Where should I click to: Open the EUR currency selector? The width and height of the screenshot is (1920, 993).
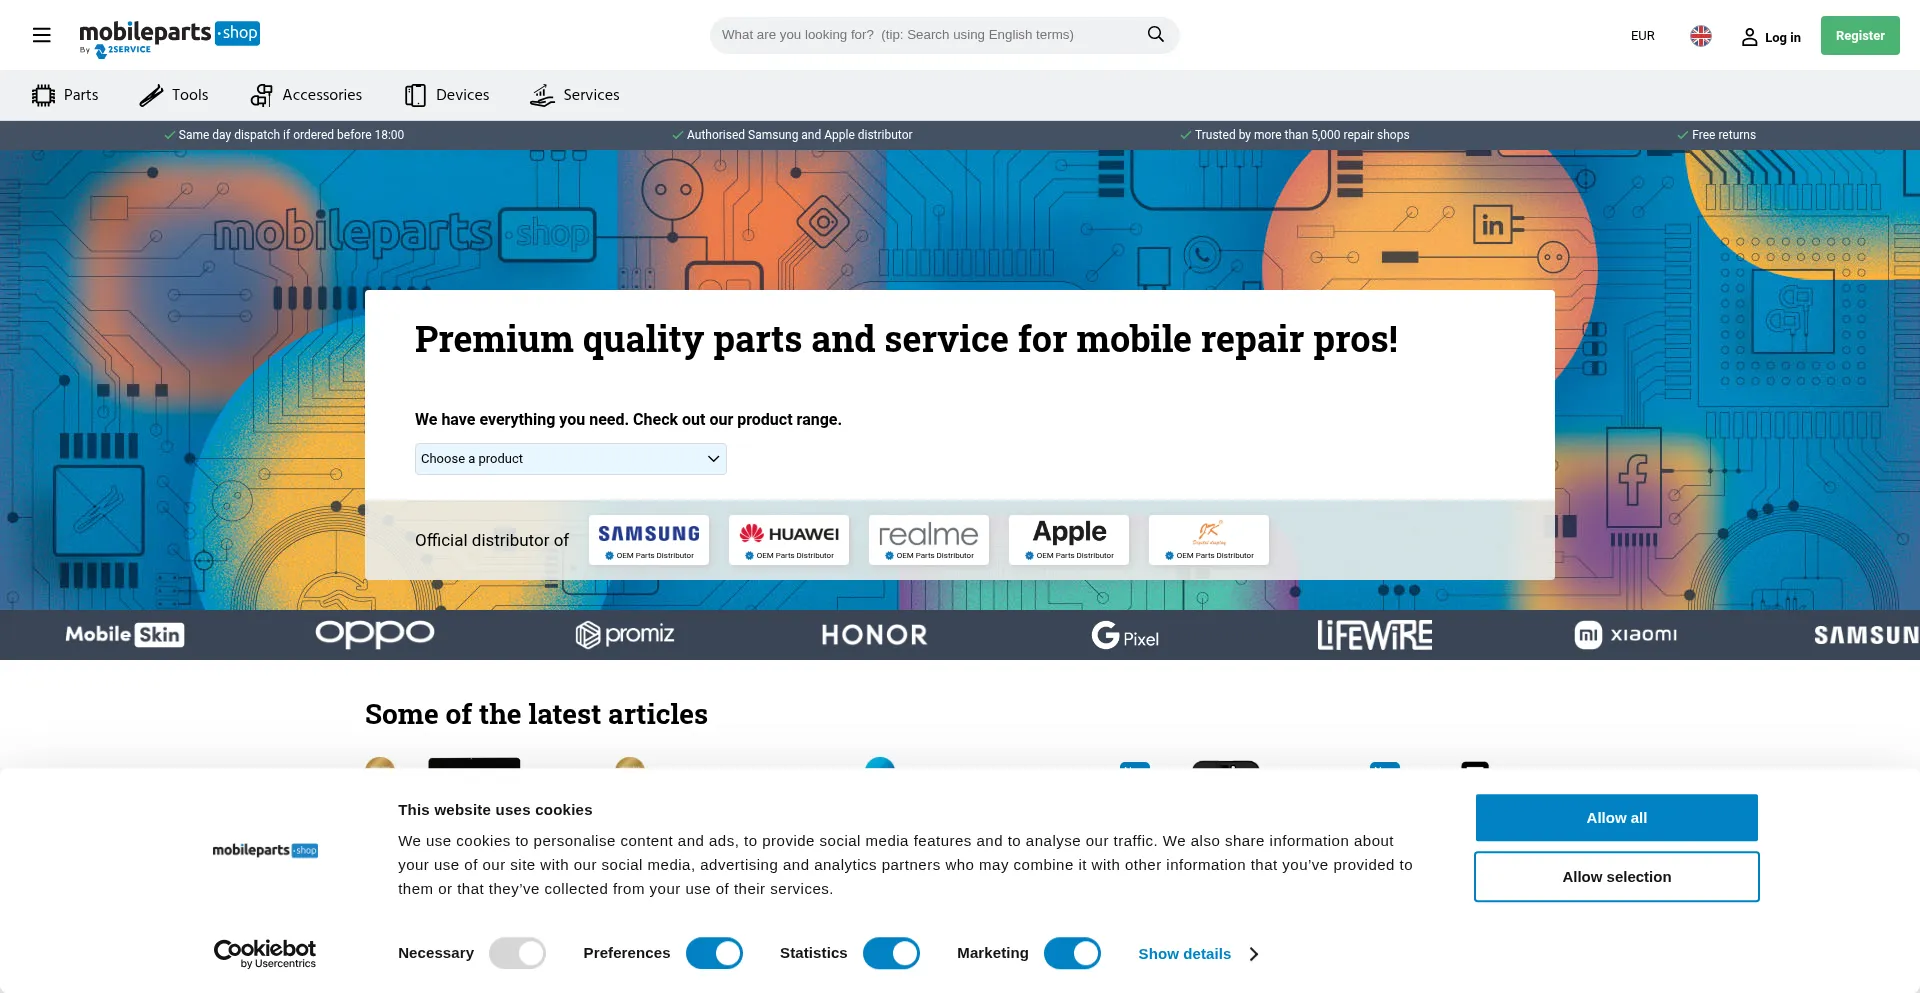pos(1642,36)
